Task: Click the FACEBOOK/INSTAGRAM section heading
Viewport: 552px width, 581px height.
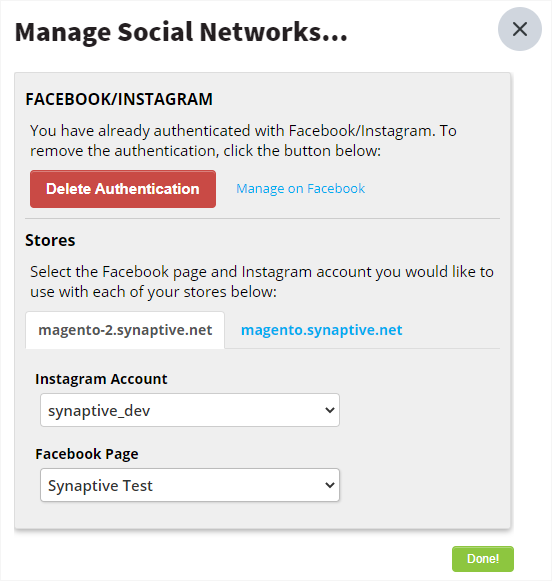Action: pyautogui.click(x=119, y=99)
